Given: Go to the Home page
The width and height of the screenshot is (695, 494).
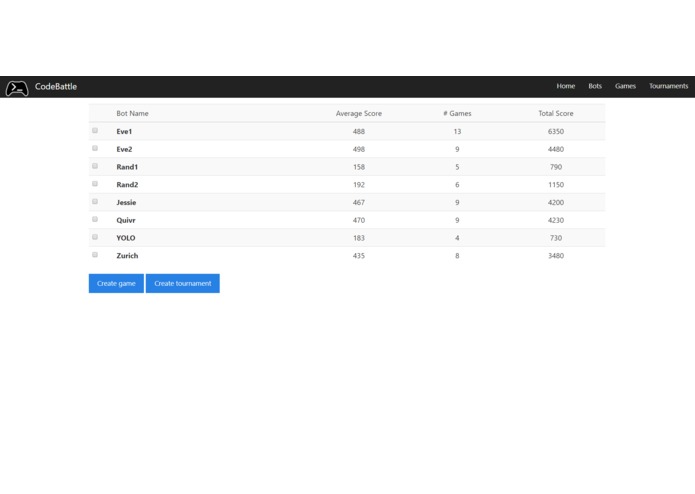Looking at the screenshot, I should (566, 86).
